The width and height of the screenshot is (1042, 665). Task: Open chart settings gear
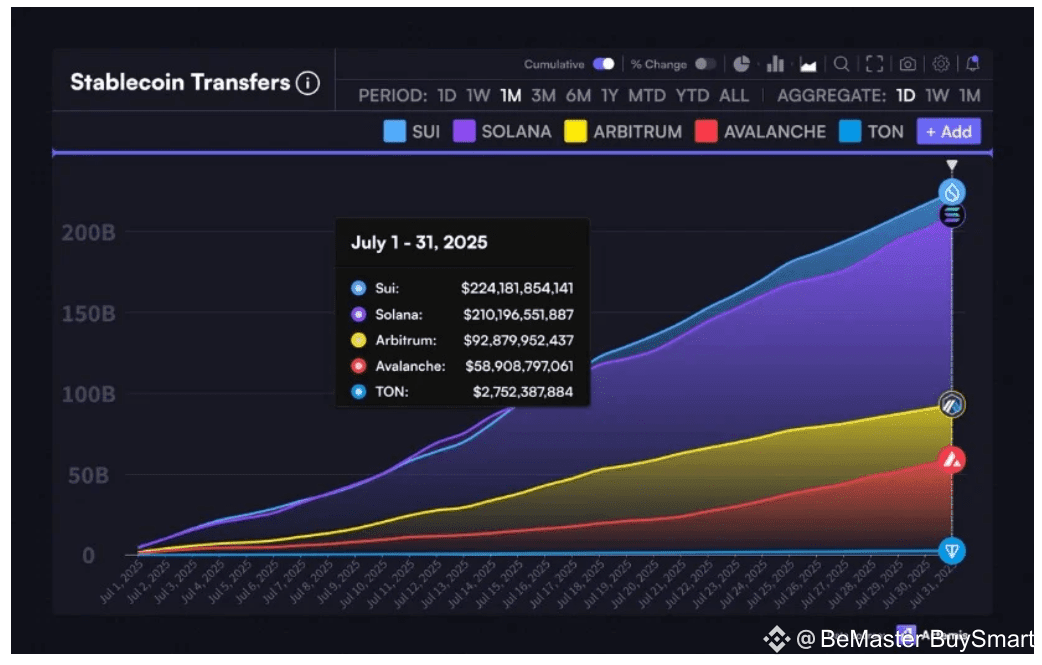point(940,64)
